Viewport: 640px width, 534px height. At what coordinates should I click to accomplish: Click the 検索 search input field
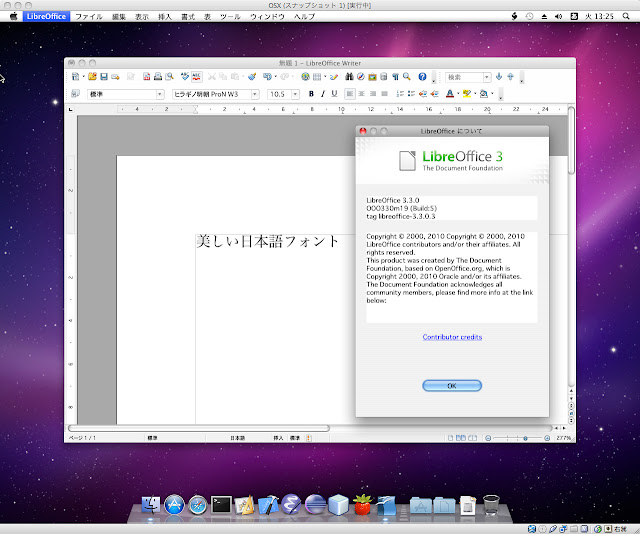coord(464,77)
